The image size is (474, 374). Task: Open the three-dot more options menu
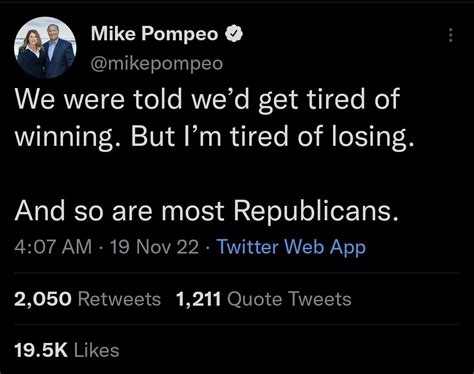pos(451,35)
